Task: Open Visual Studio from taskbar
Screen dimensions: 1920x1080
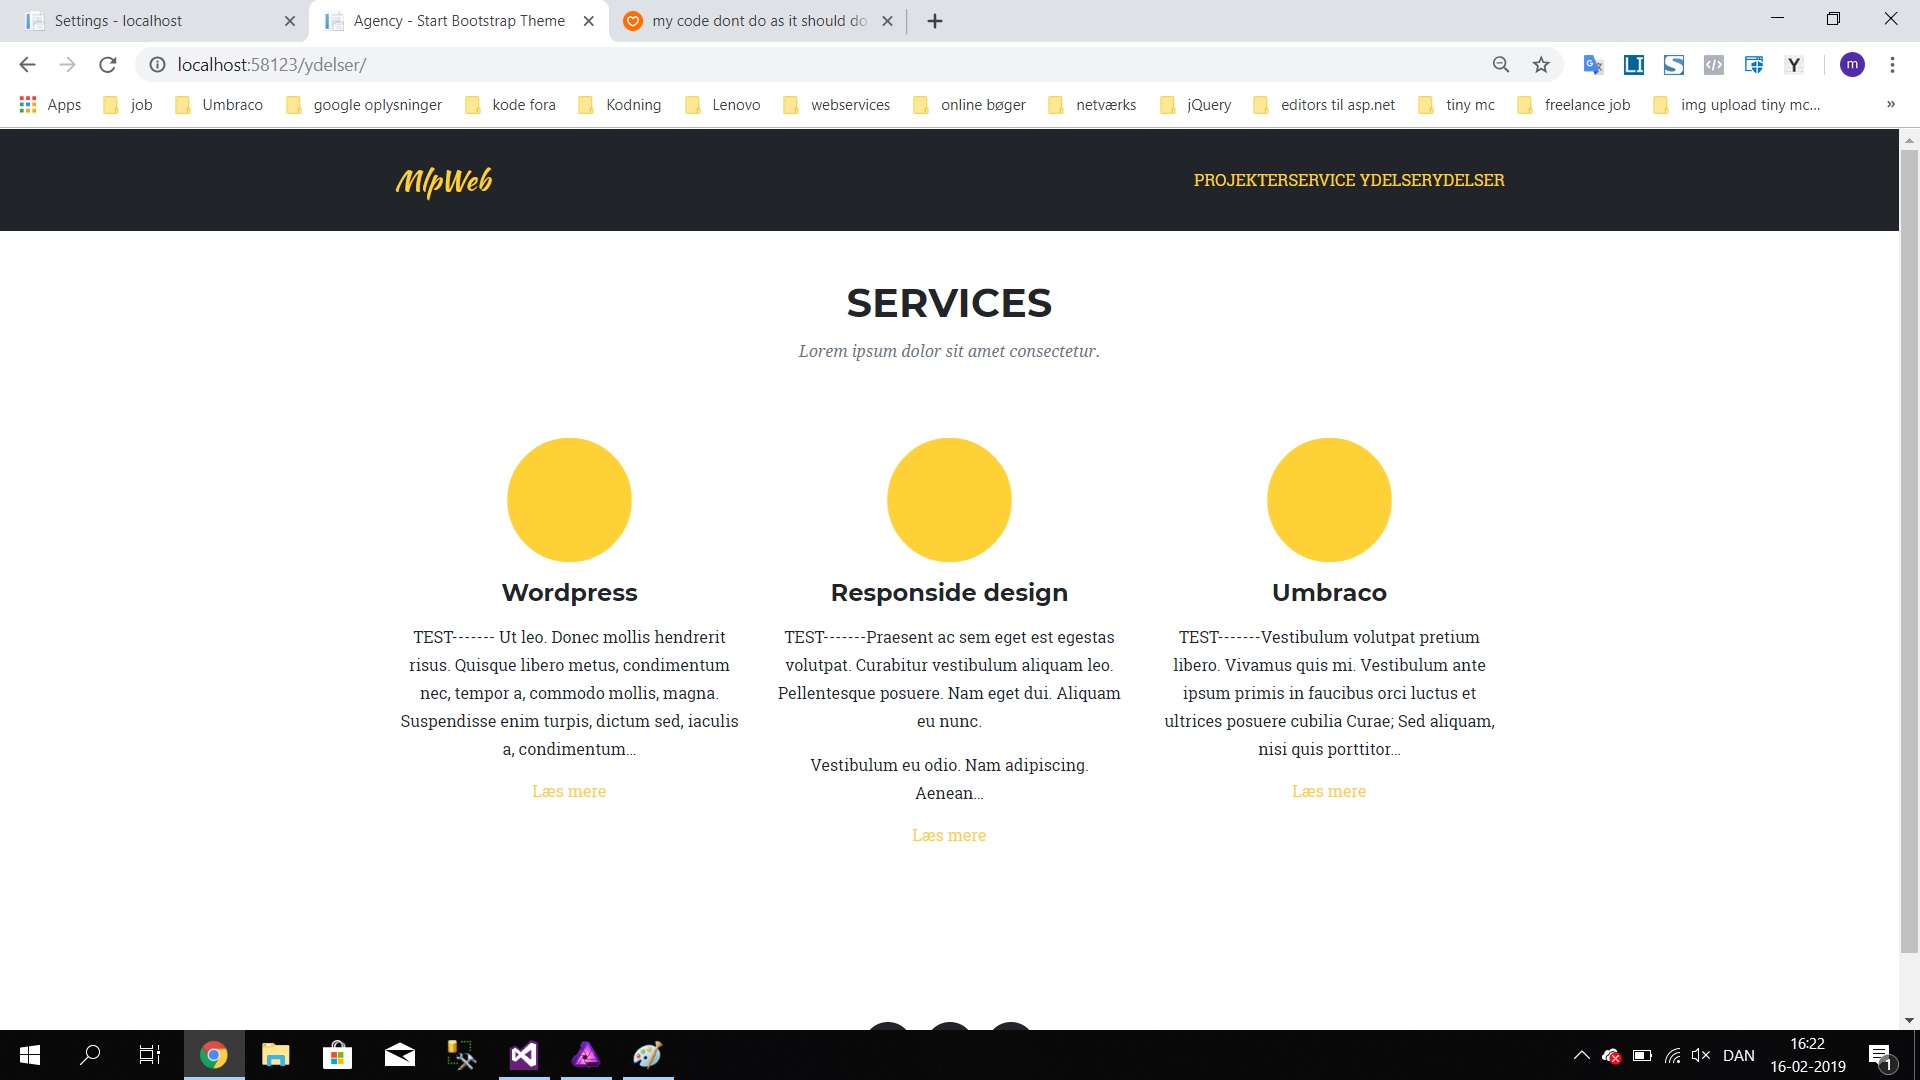Action: (x=524, y=1055)
